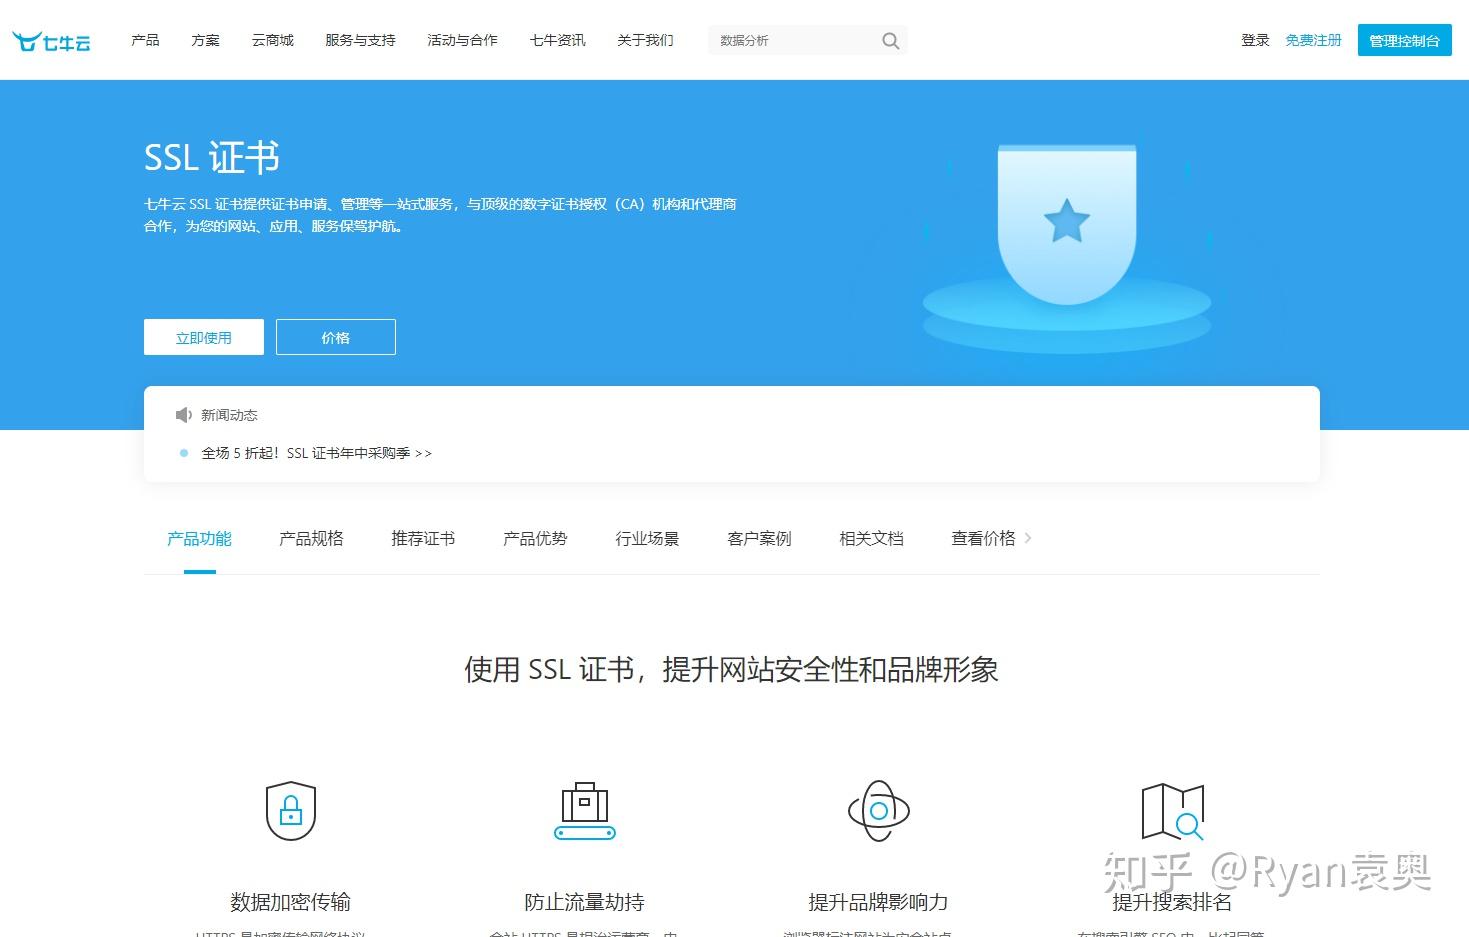Open the 活动与合作 menu

tap(462, 40)
